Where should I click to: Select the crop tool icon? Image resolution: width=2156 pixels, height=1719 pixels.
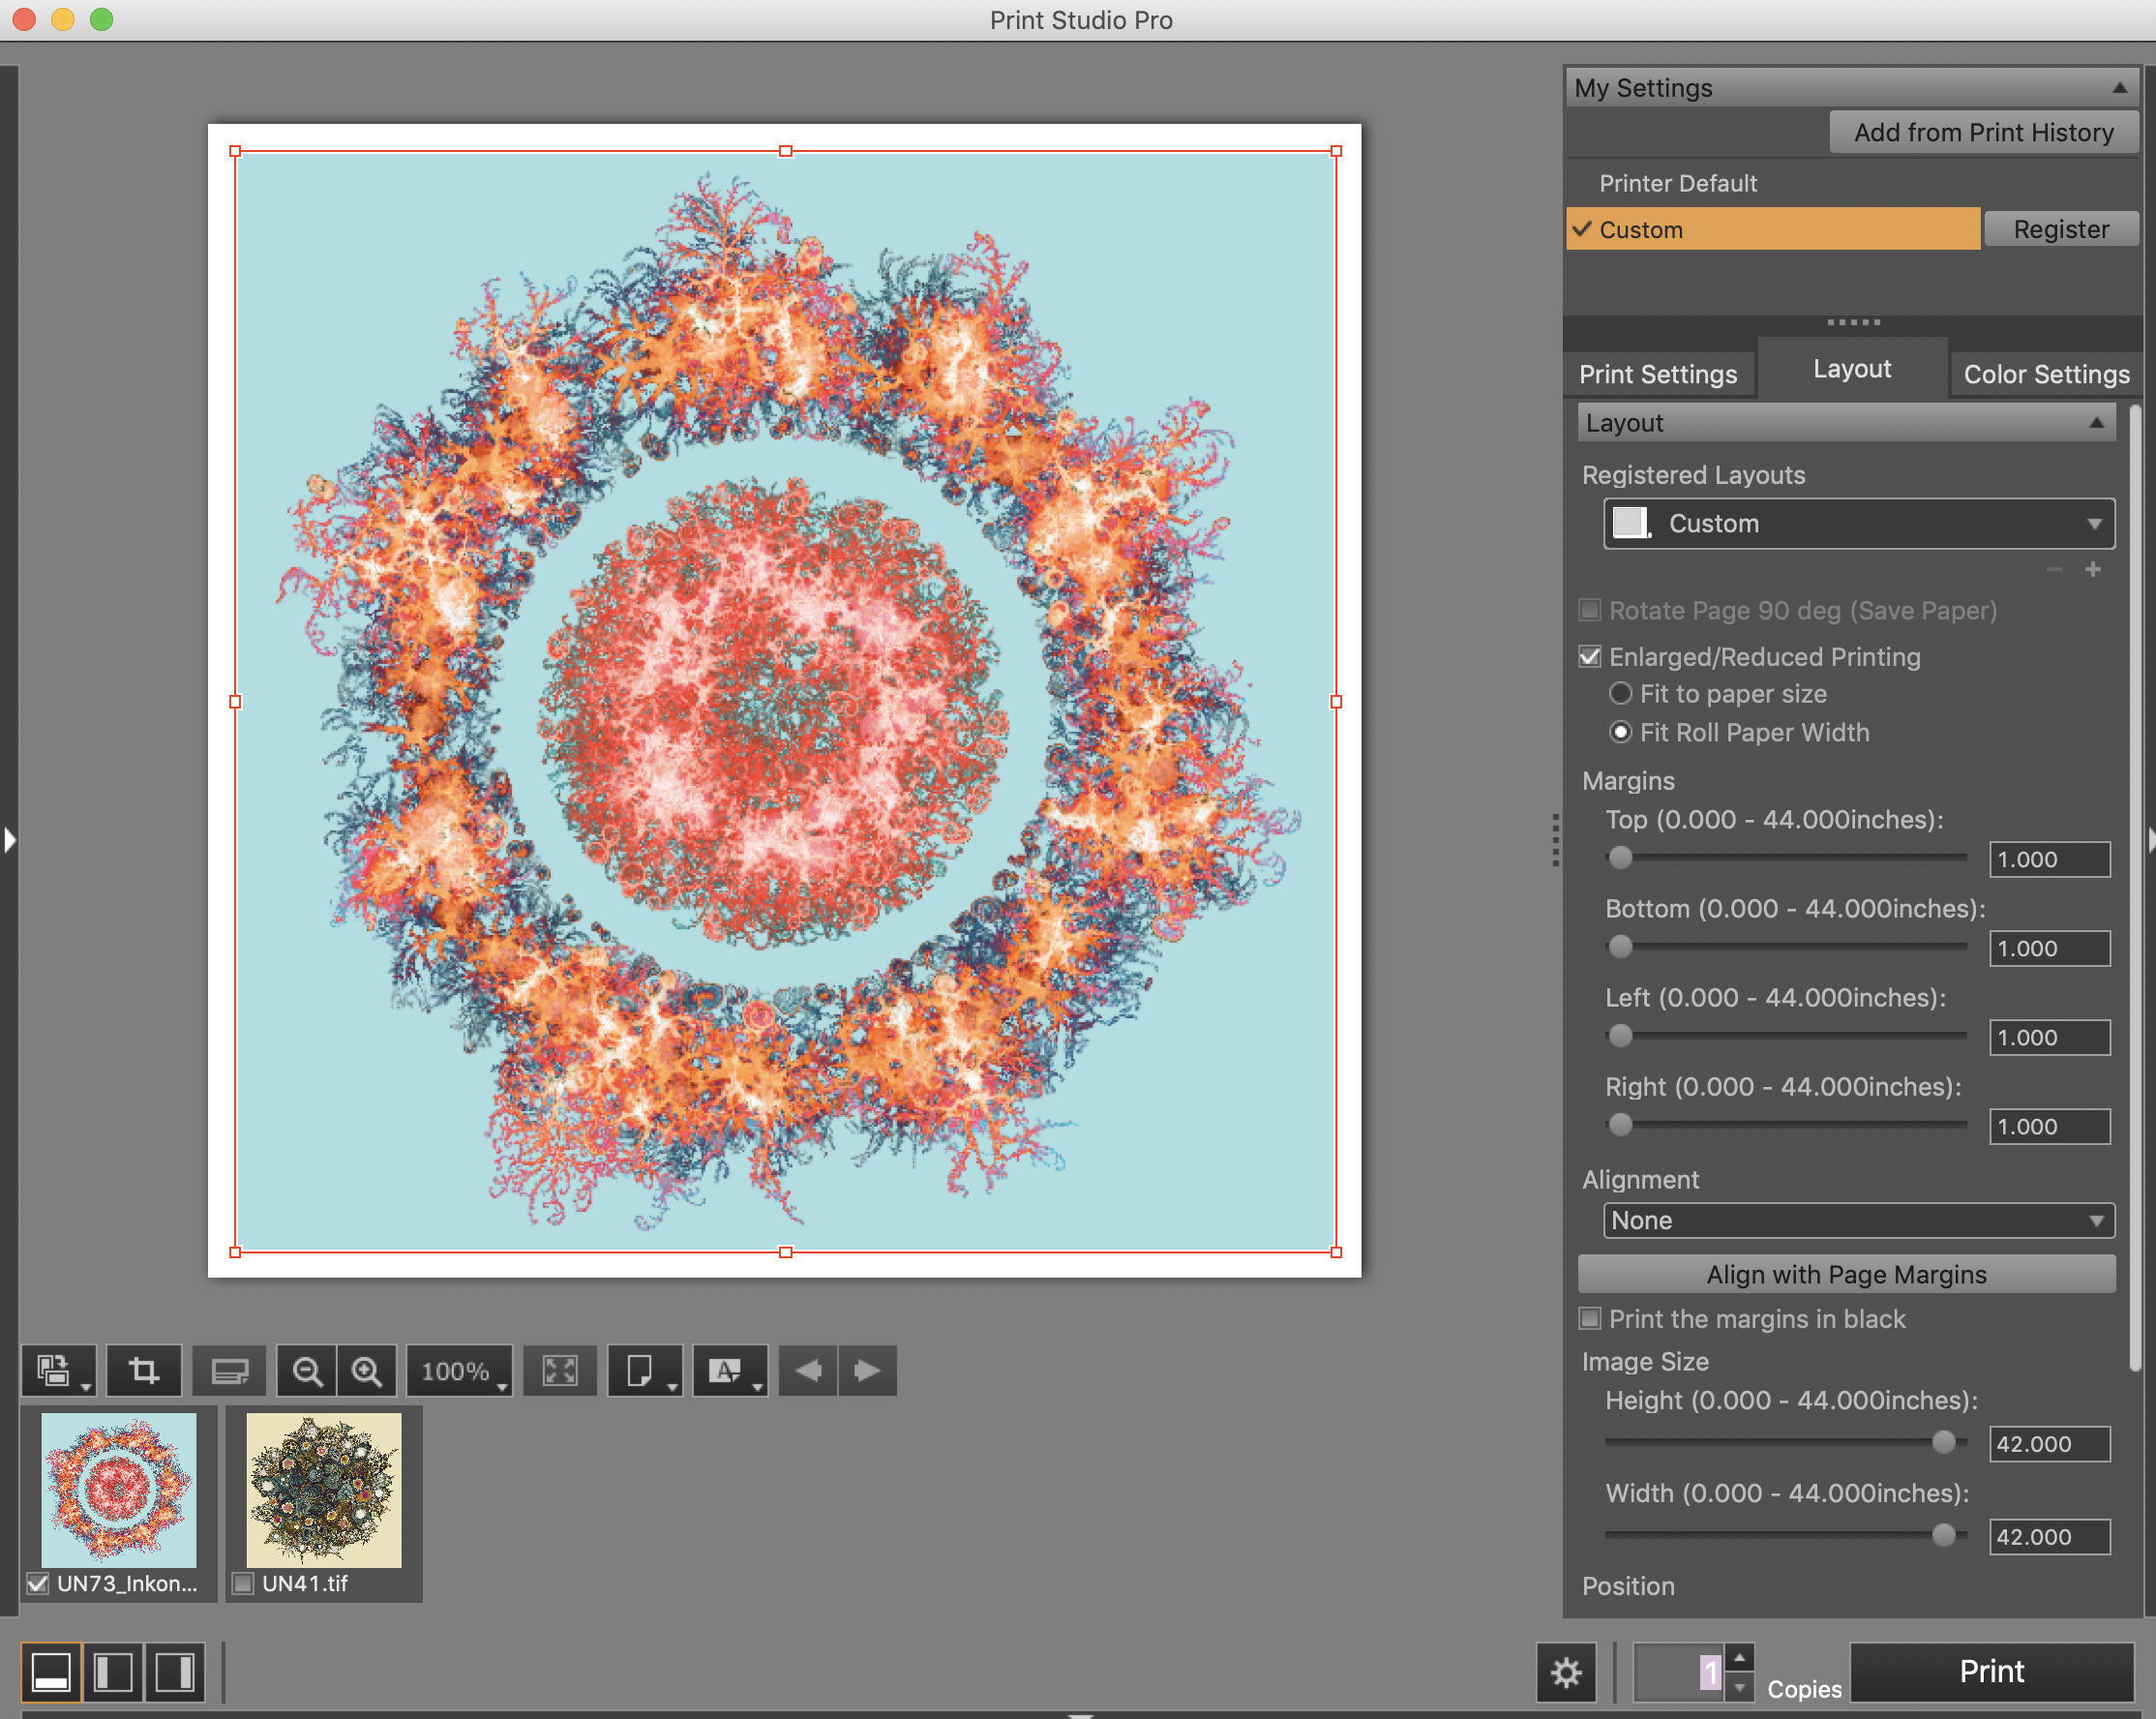tap(143, 1370)
